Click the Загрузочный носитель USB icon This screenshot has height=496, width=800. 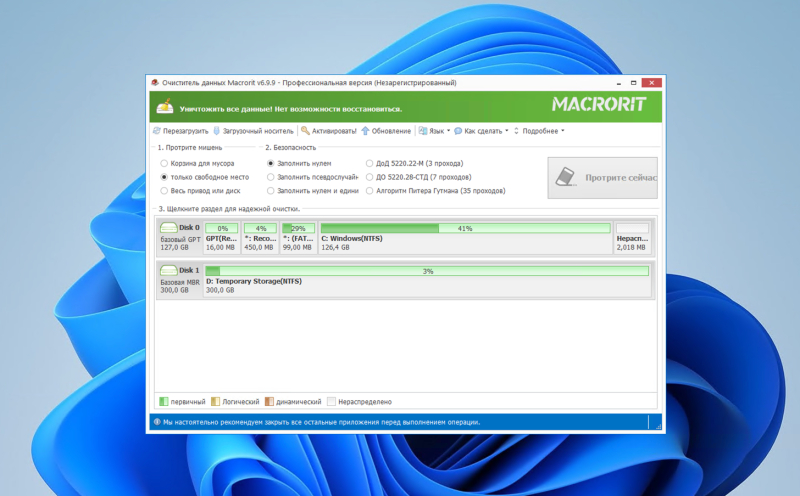coord(216,131)
